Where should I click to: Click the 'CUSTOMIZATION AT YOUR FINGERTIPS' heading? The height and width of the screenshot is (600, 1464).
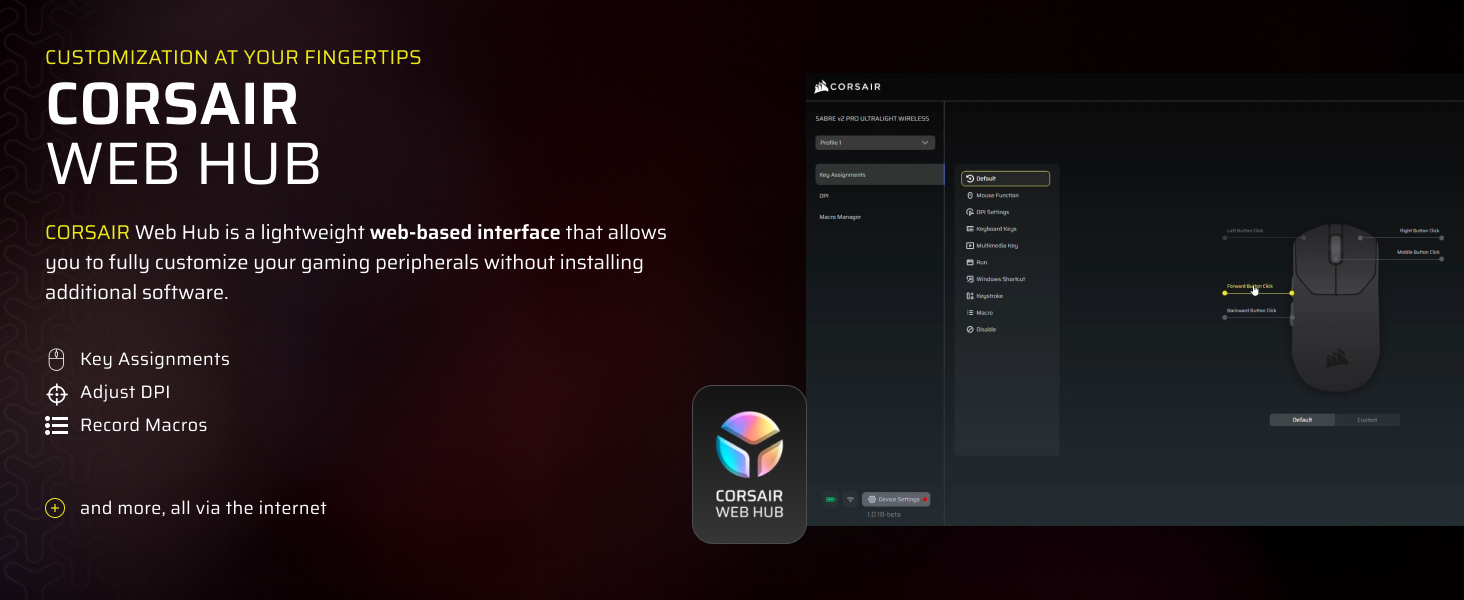pyautogui.click(x=233, y=57)
